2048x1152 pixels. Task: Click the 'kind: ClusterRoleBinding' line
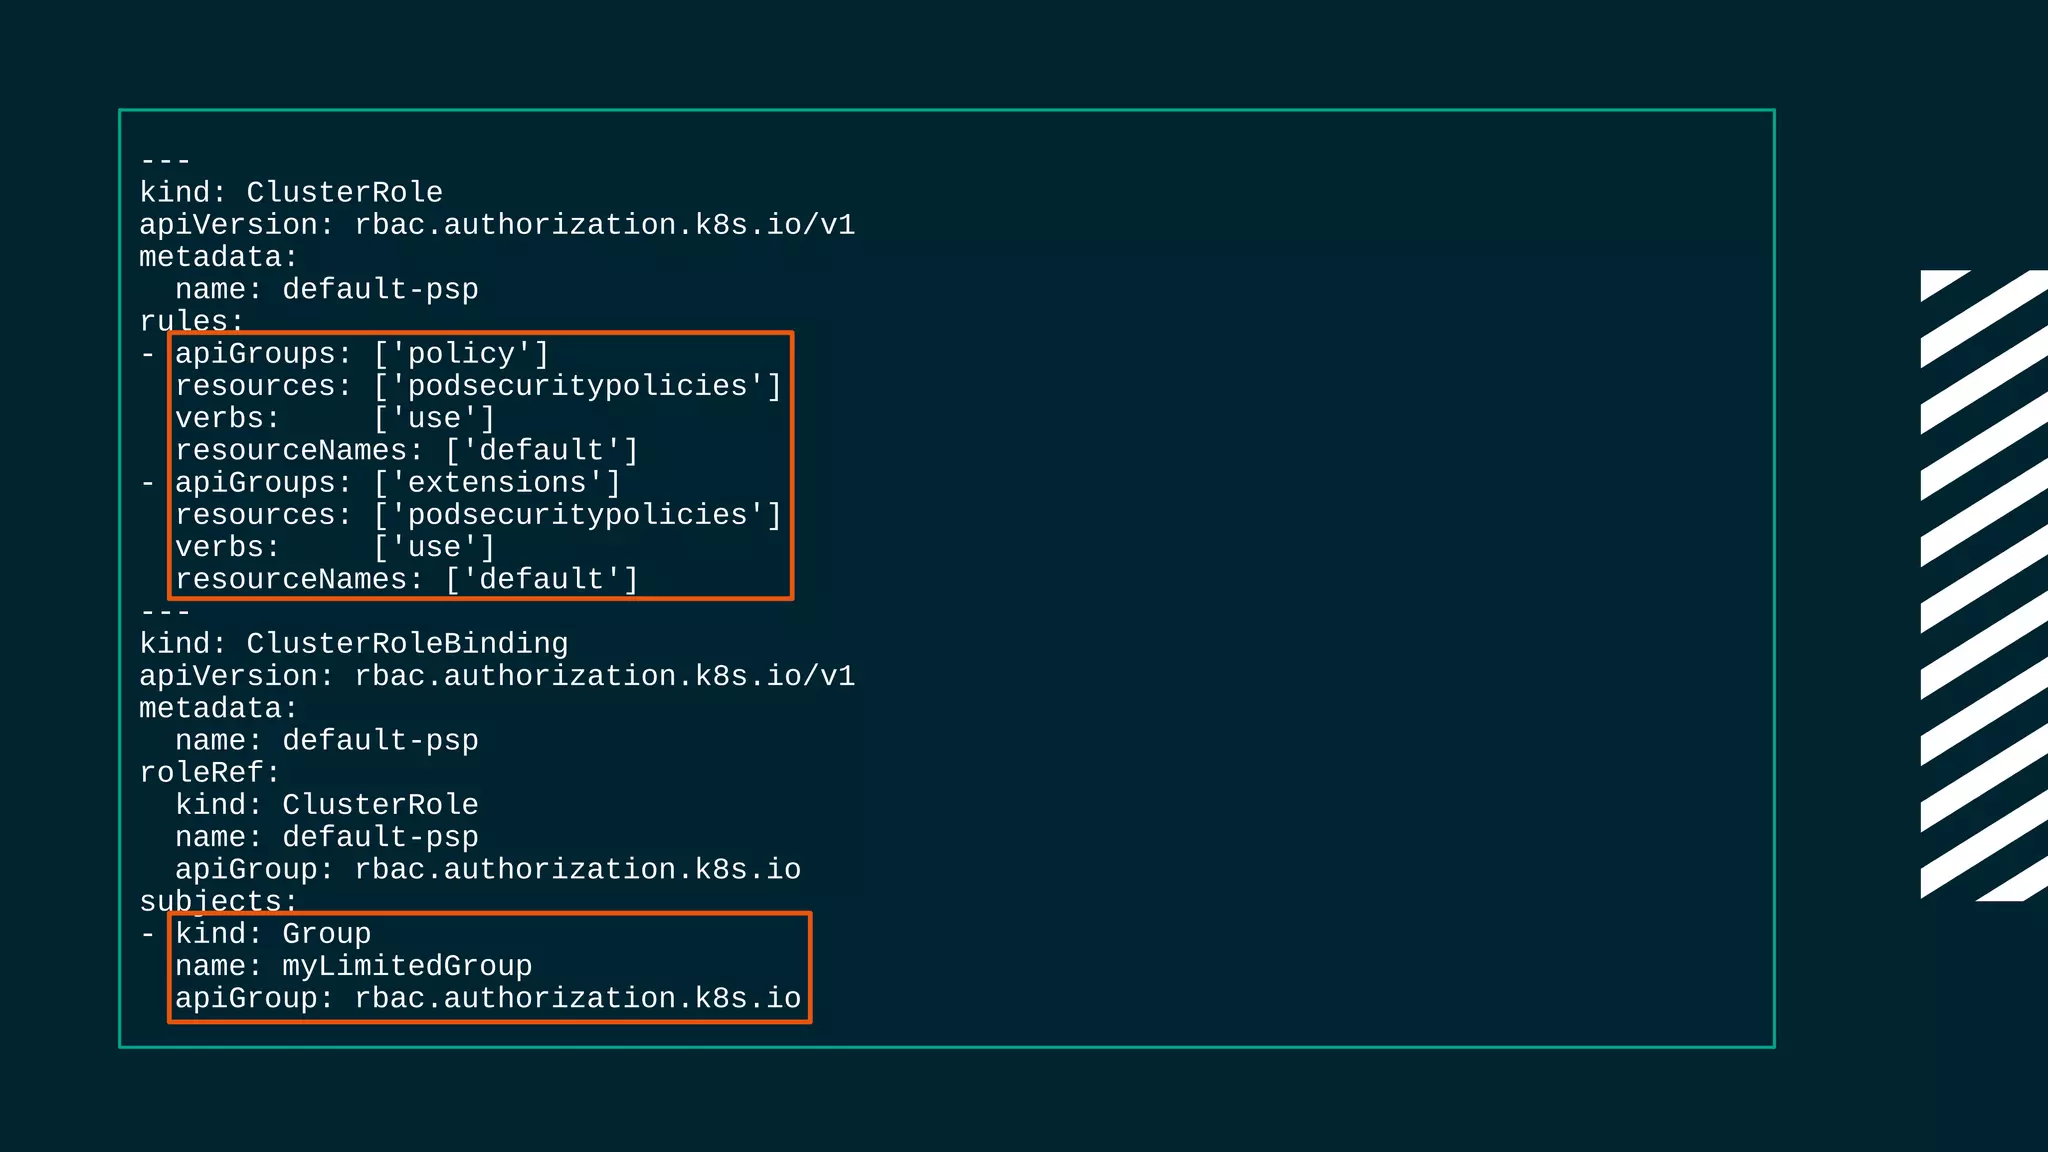(354, 644)
